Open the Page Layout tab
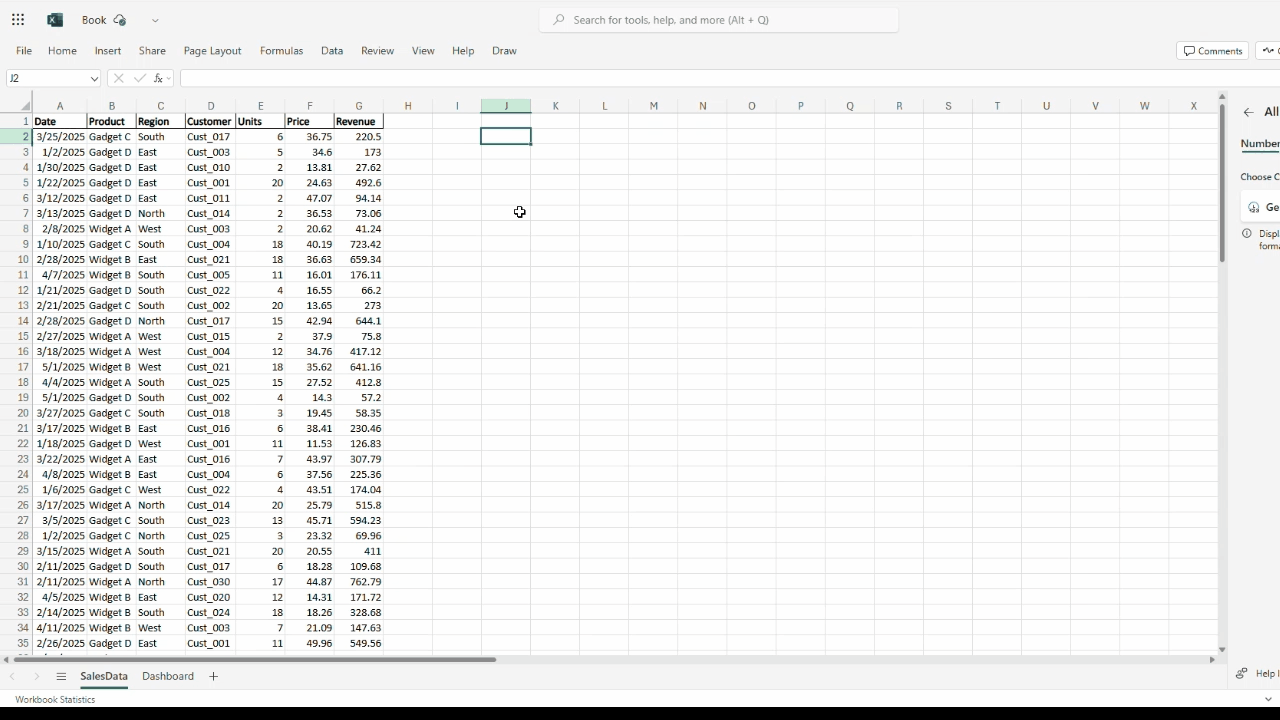Image resolution: width=1280 pixels, height=720 pixels. click(x=212, y=51)
